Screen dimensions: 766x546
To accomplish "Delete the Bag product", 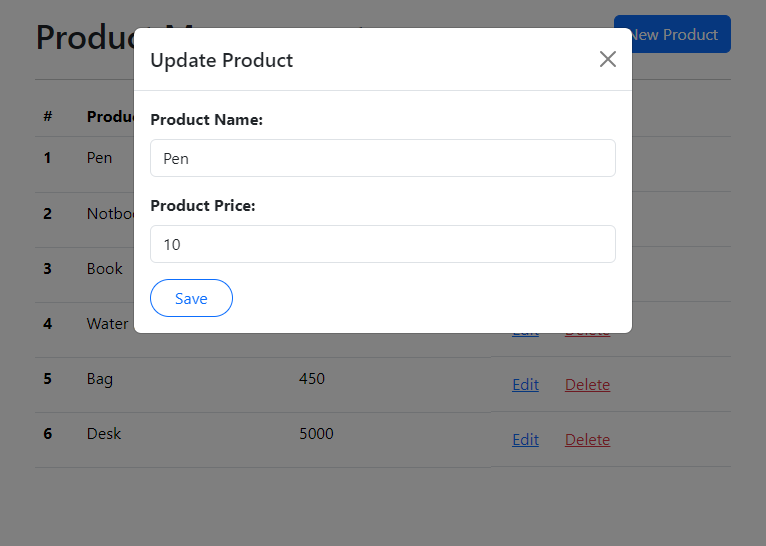I will pyautogui.click(x=587, y=385).
